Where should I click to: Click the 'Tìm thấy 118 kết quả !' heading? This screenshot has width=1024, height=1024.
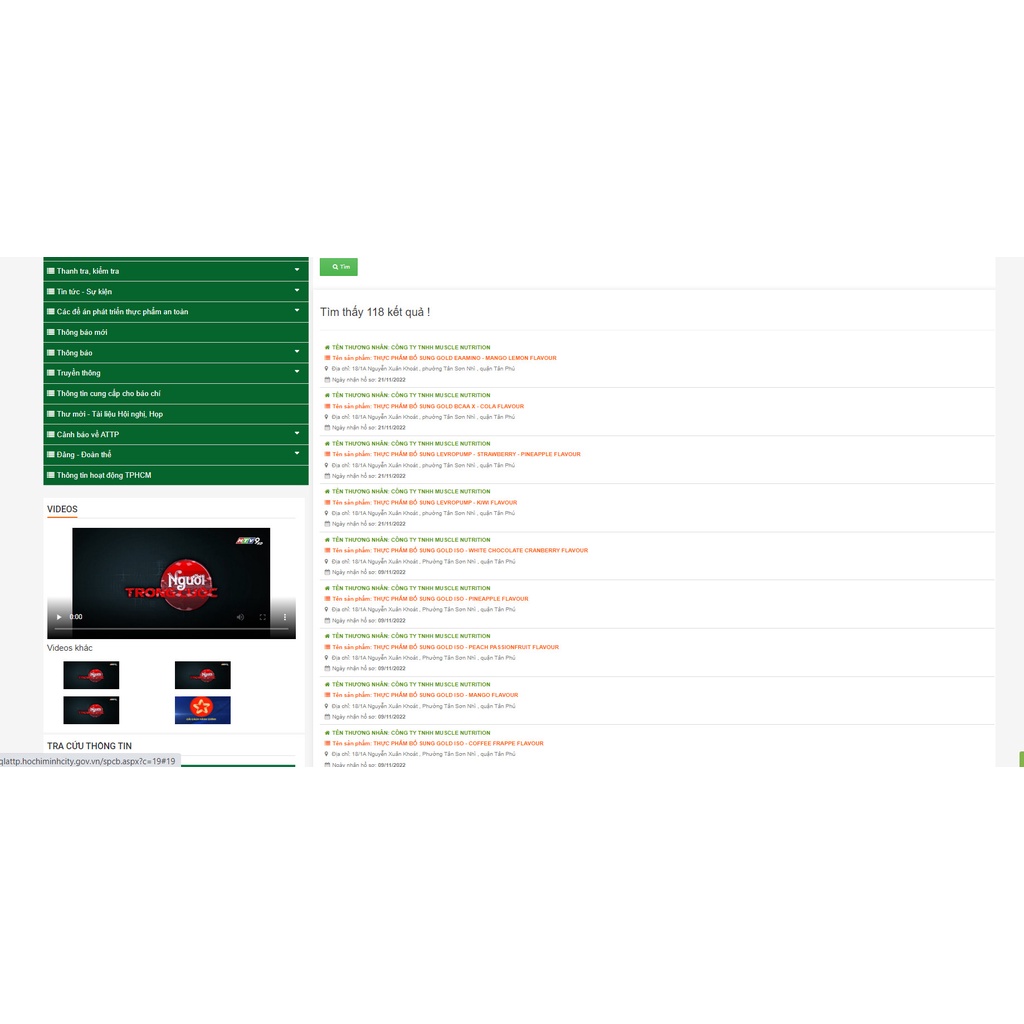[x=375, y=312]
